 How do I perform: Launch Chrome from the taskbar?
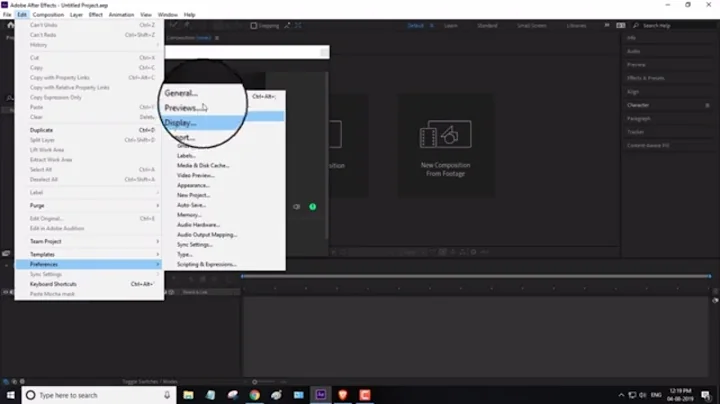[x=254, y=395]
